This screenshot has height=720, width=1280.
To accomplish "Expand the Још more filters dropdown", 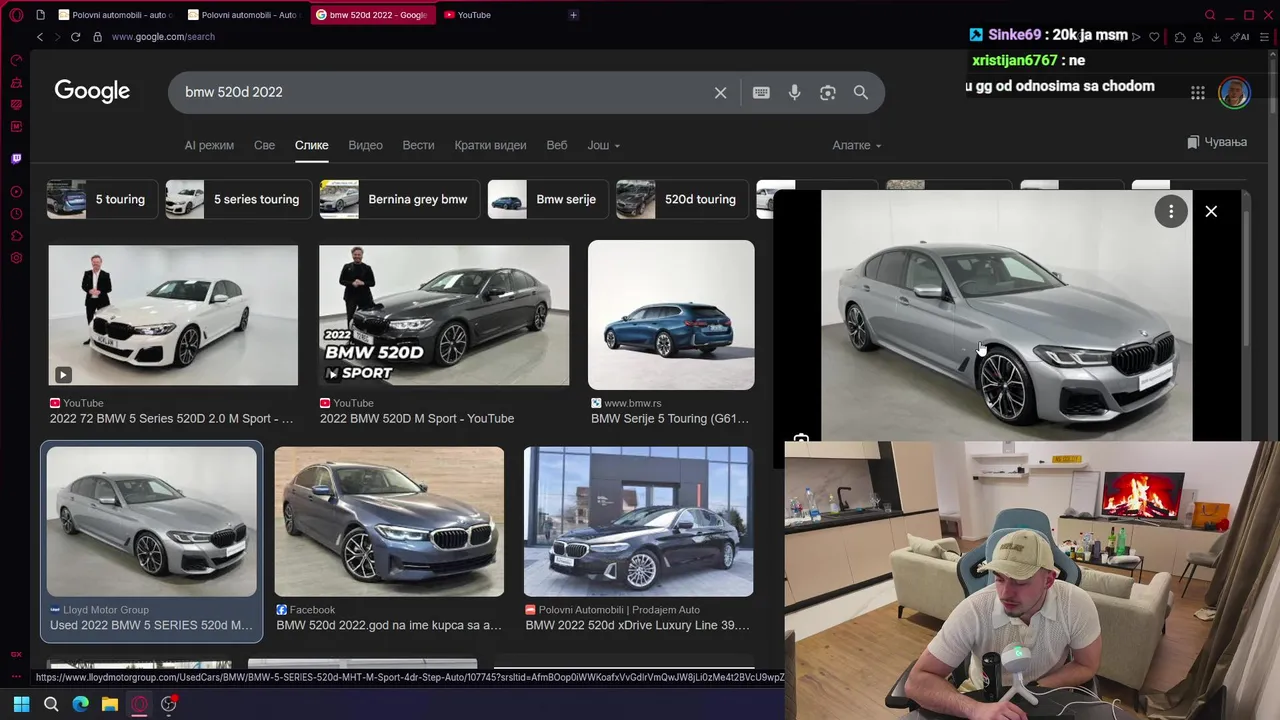I will [603, 145].
